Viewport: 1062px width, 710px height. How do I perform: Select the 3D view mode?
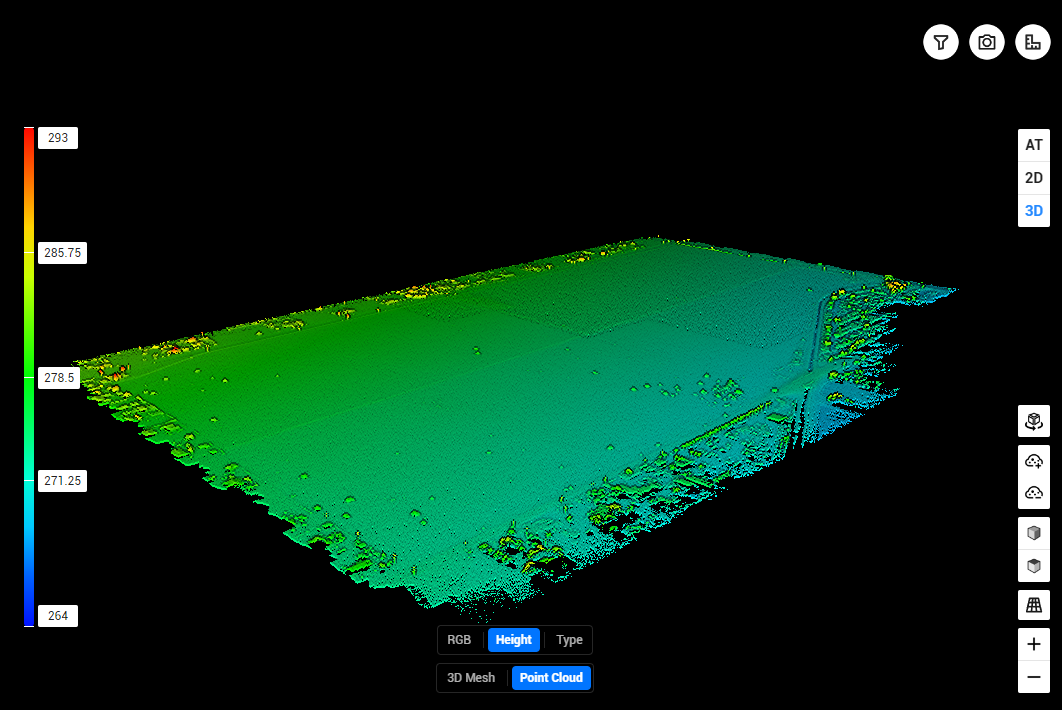coord(1034,211)
